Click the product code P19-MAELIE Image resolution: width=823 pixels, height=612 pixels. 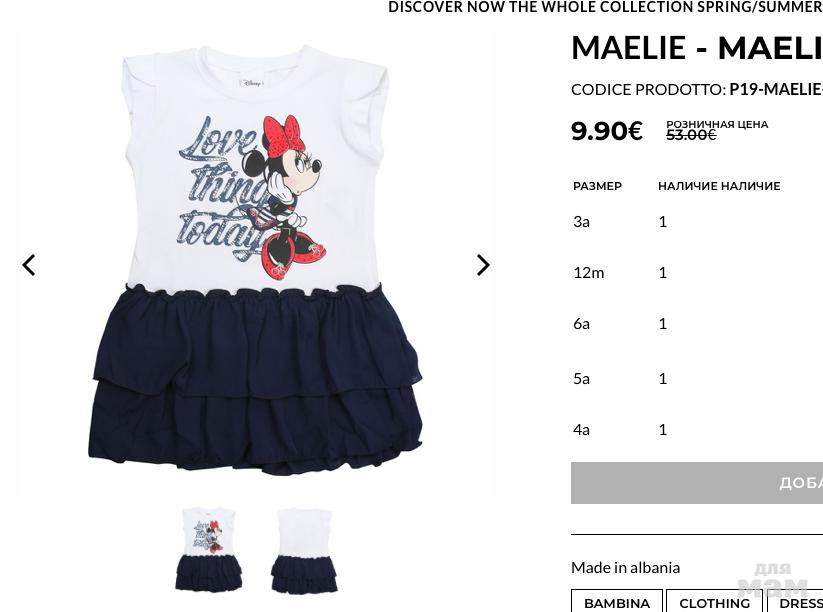[776, 89]
